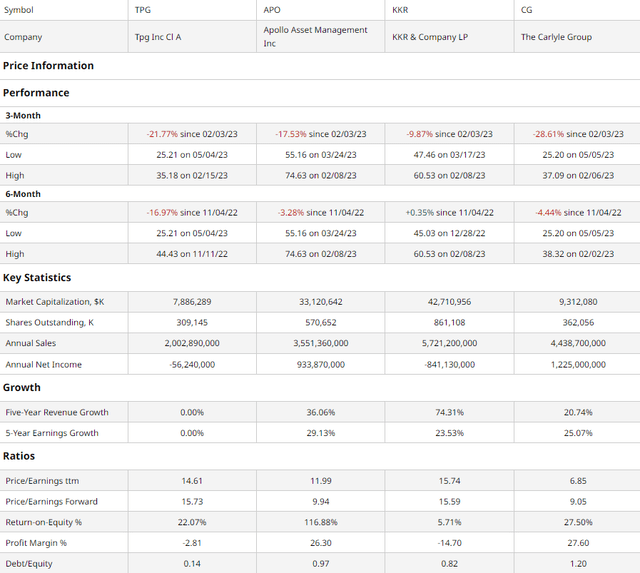Click the CG symbol header
The image size is (640, 573).
coord(527,10)
